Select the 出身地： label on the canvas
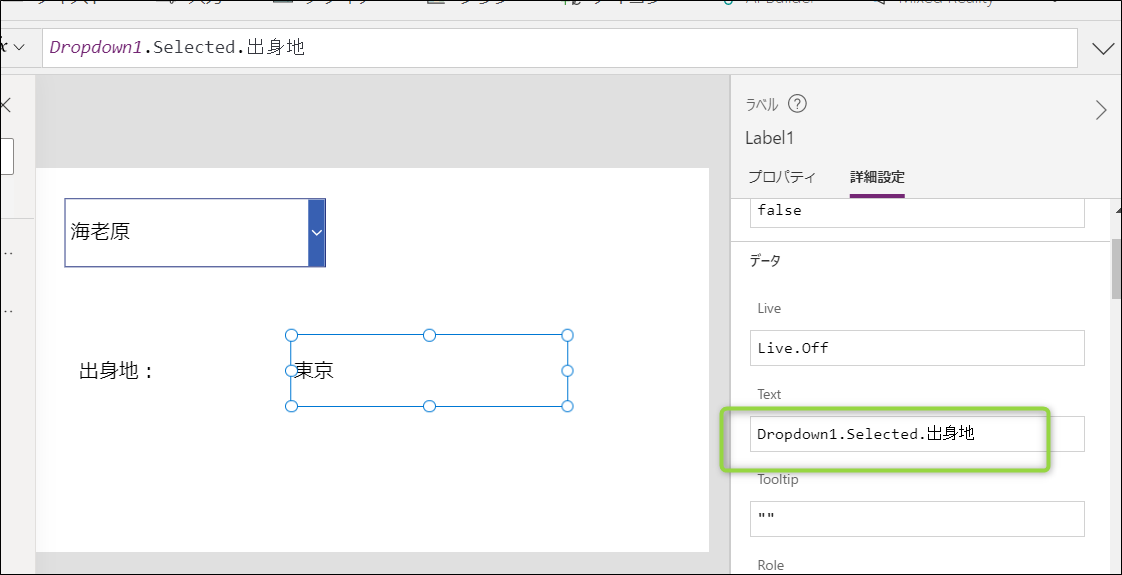Screen dimensions: 1122x575 [117, 371]
